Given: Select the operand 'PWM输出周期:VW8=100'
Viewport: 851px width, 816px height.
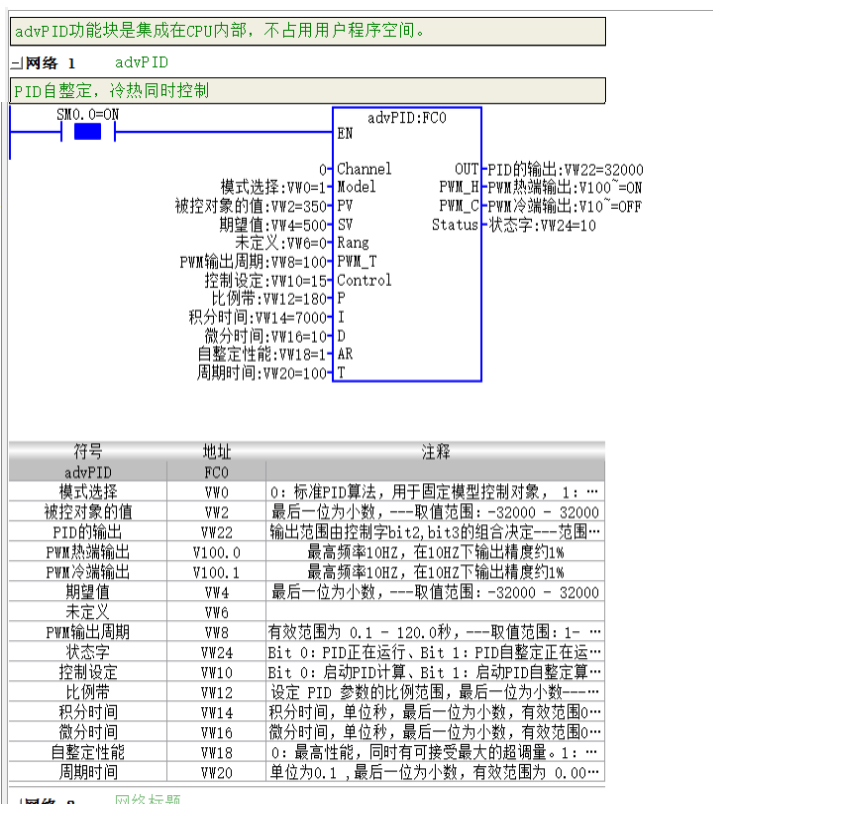Looking at the screenshot, I should point(253,262).
